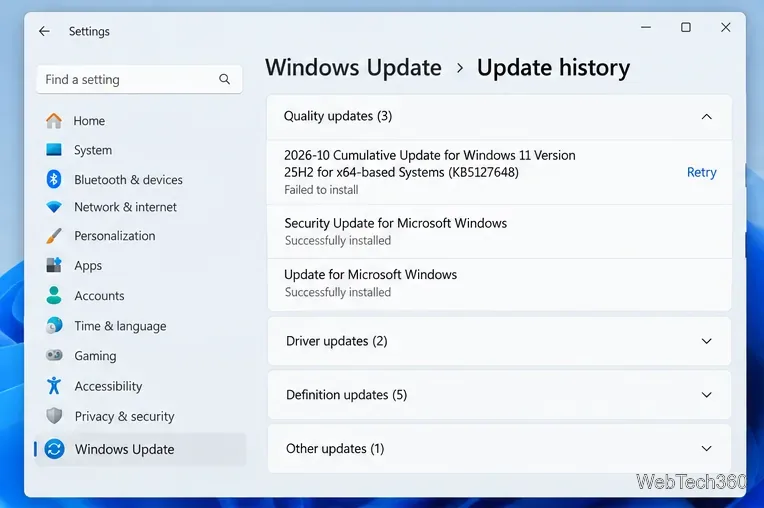Click the Bluetooth icon in sidebar
The width and height of the screenshot is (764, 508).
point(54,179)
